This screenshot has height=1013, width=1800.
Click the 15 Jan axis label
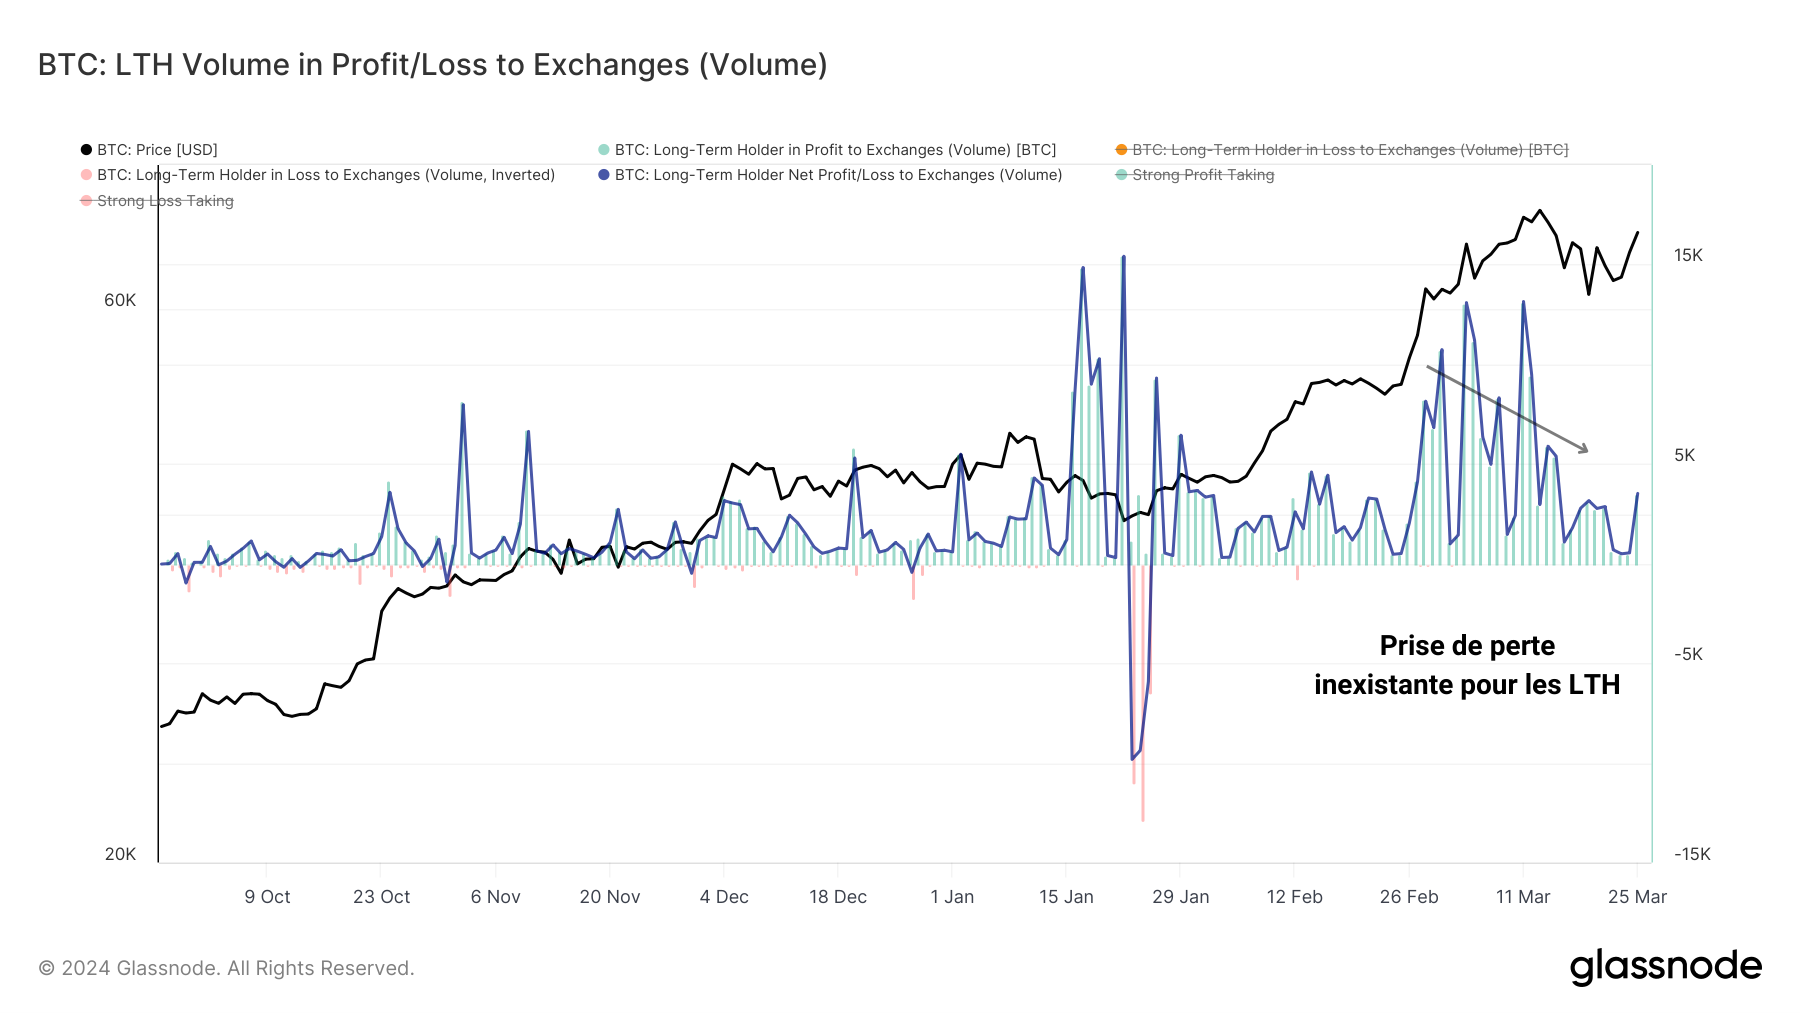pos(1066,897)
